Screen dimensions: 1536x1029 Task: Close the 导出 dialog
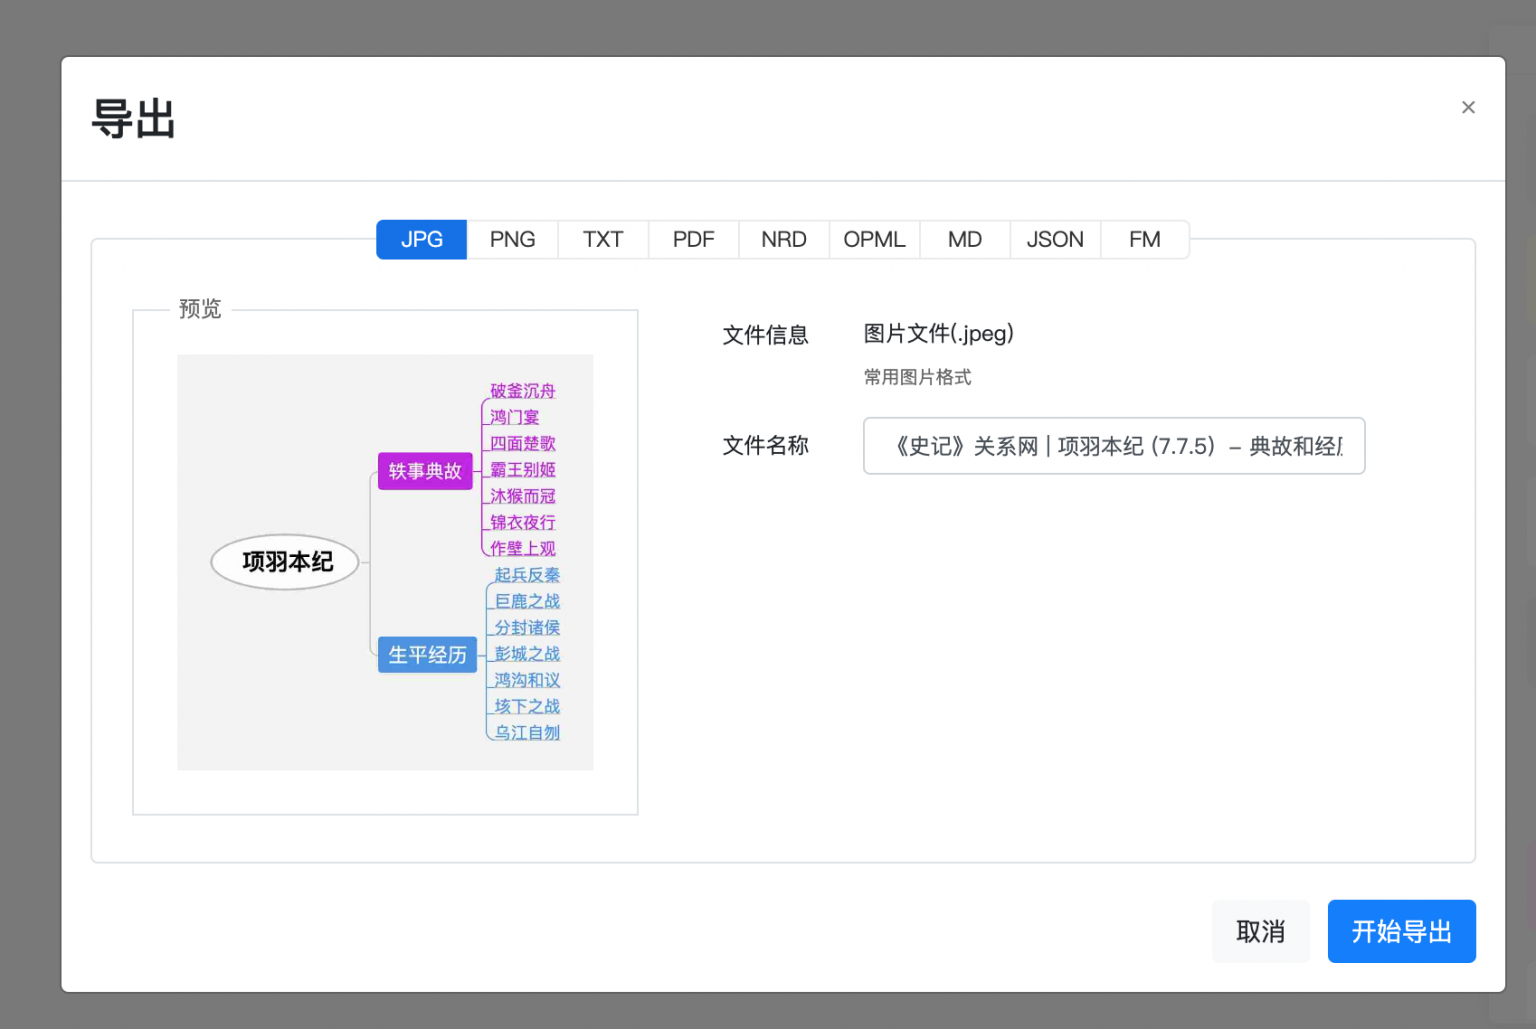pyautogui.click(x=1468, y=107)
